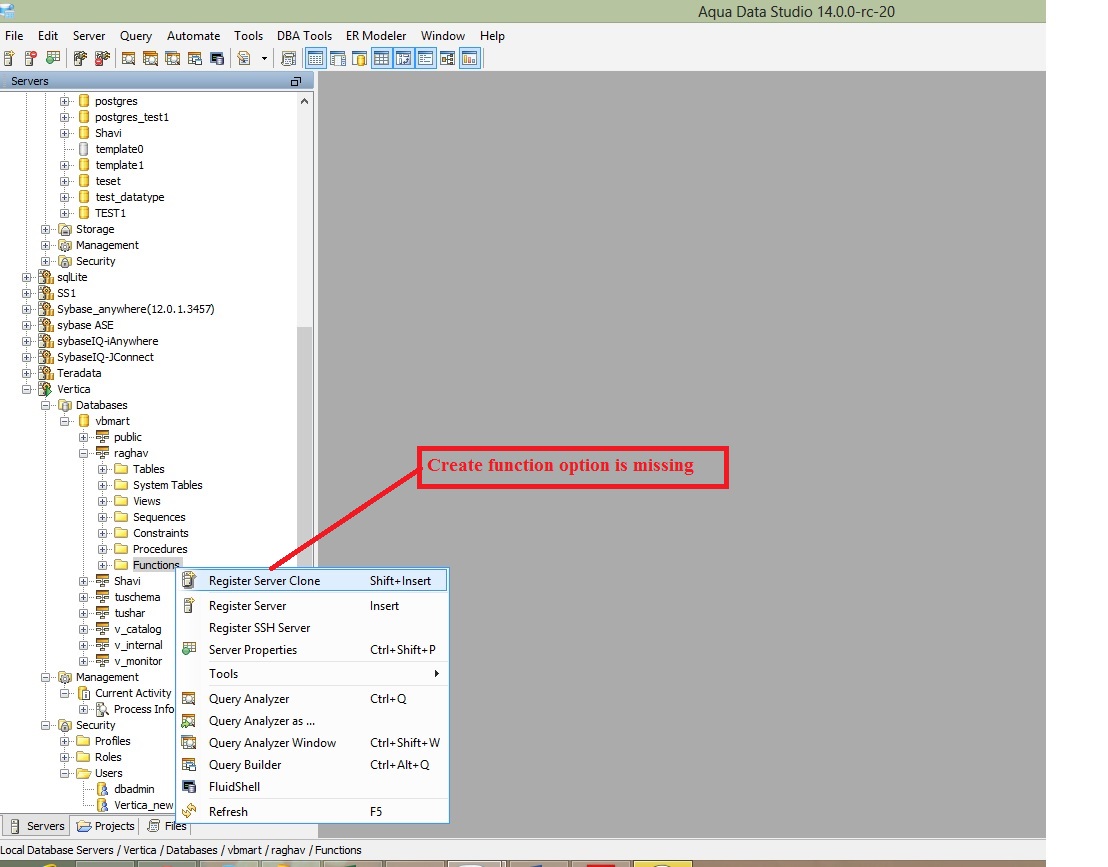Choose Register Server Clone from context menu

click(x=312, y=581)
